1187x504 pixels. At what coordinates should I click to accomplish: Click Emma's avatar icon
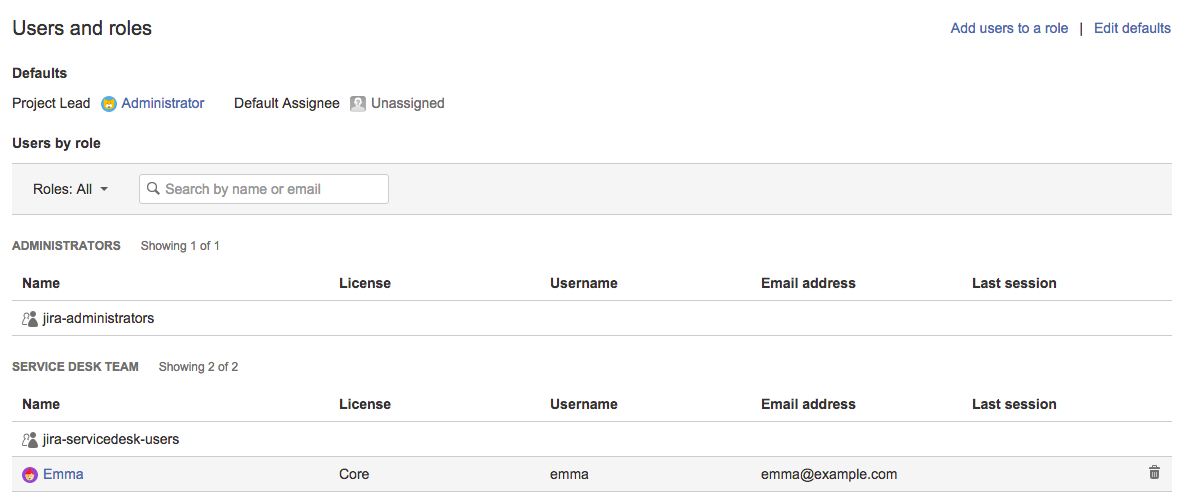(x=30, y=474)
